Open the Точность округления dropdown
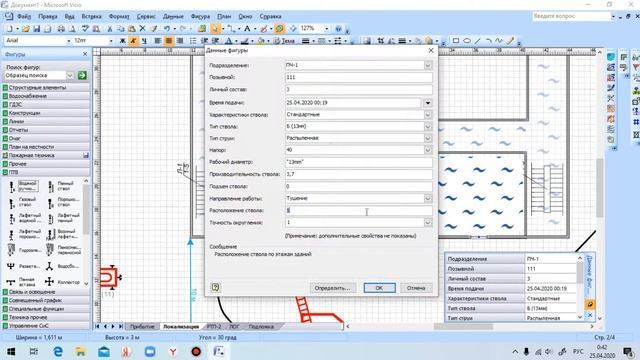Image resolution: width=640 pixels, height=360 pixels. coord(428,222)
